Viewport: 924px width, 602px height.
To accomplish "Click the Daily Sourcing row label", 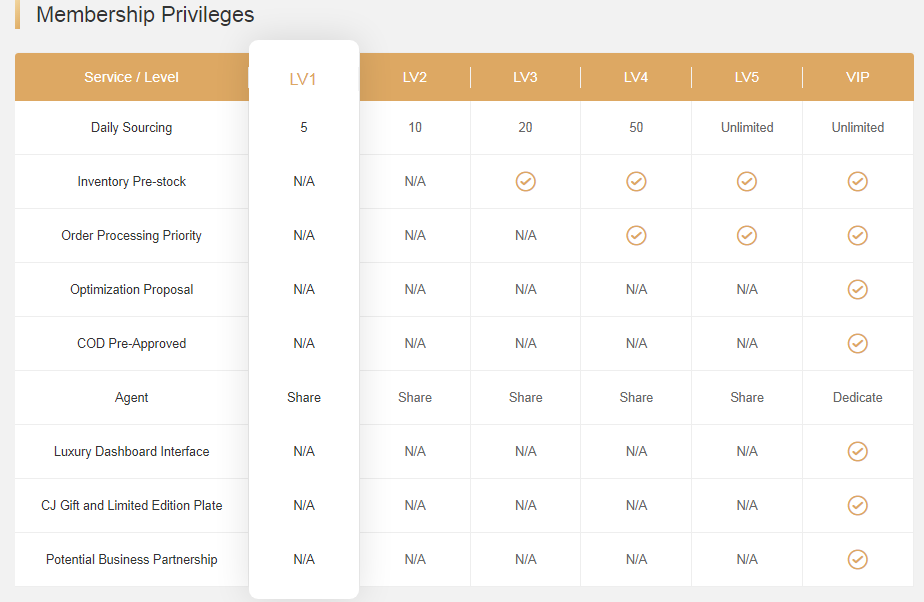I will (131, 127).
